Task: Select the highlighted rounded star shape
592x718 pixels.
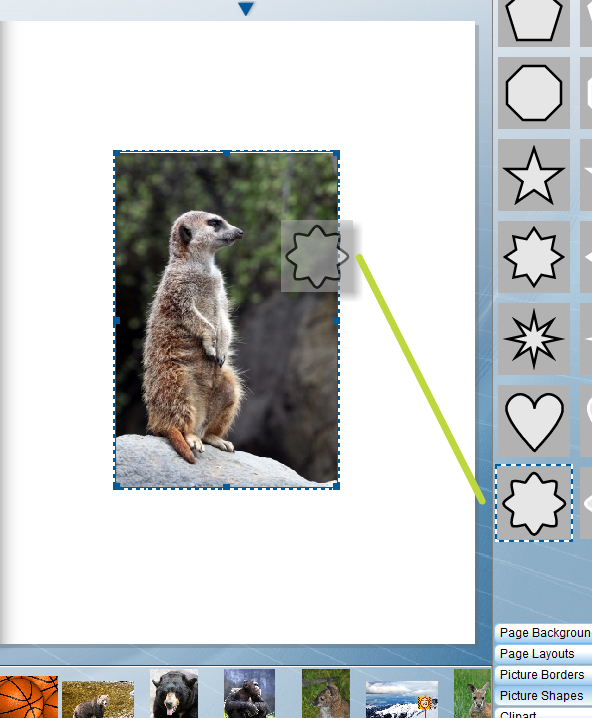Action: 534,503
